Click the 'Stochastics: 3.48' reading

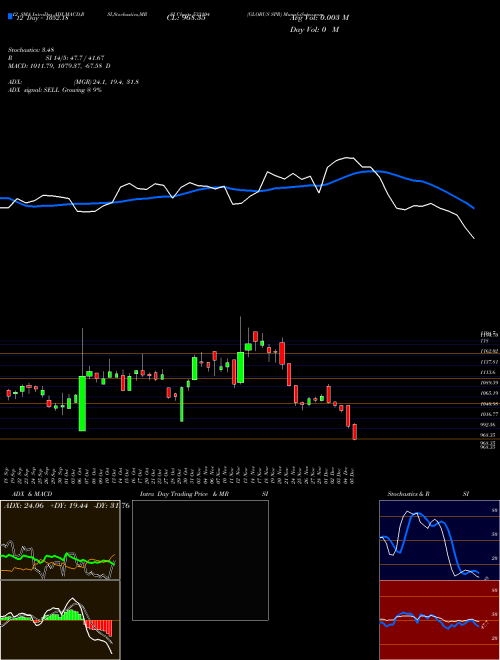click(x=31, y=50)
